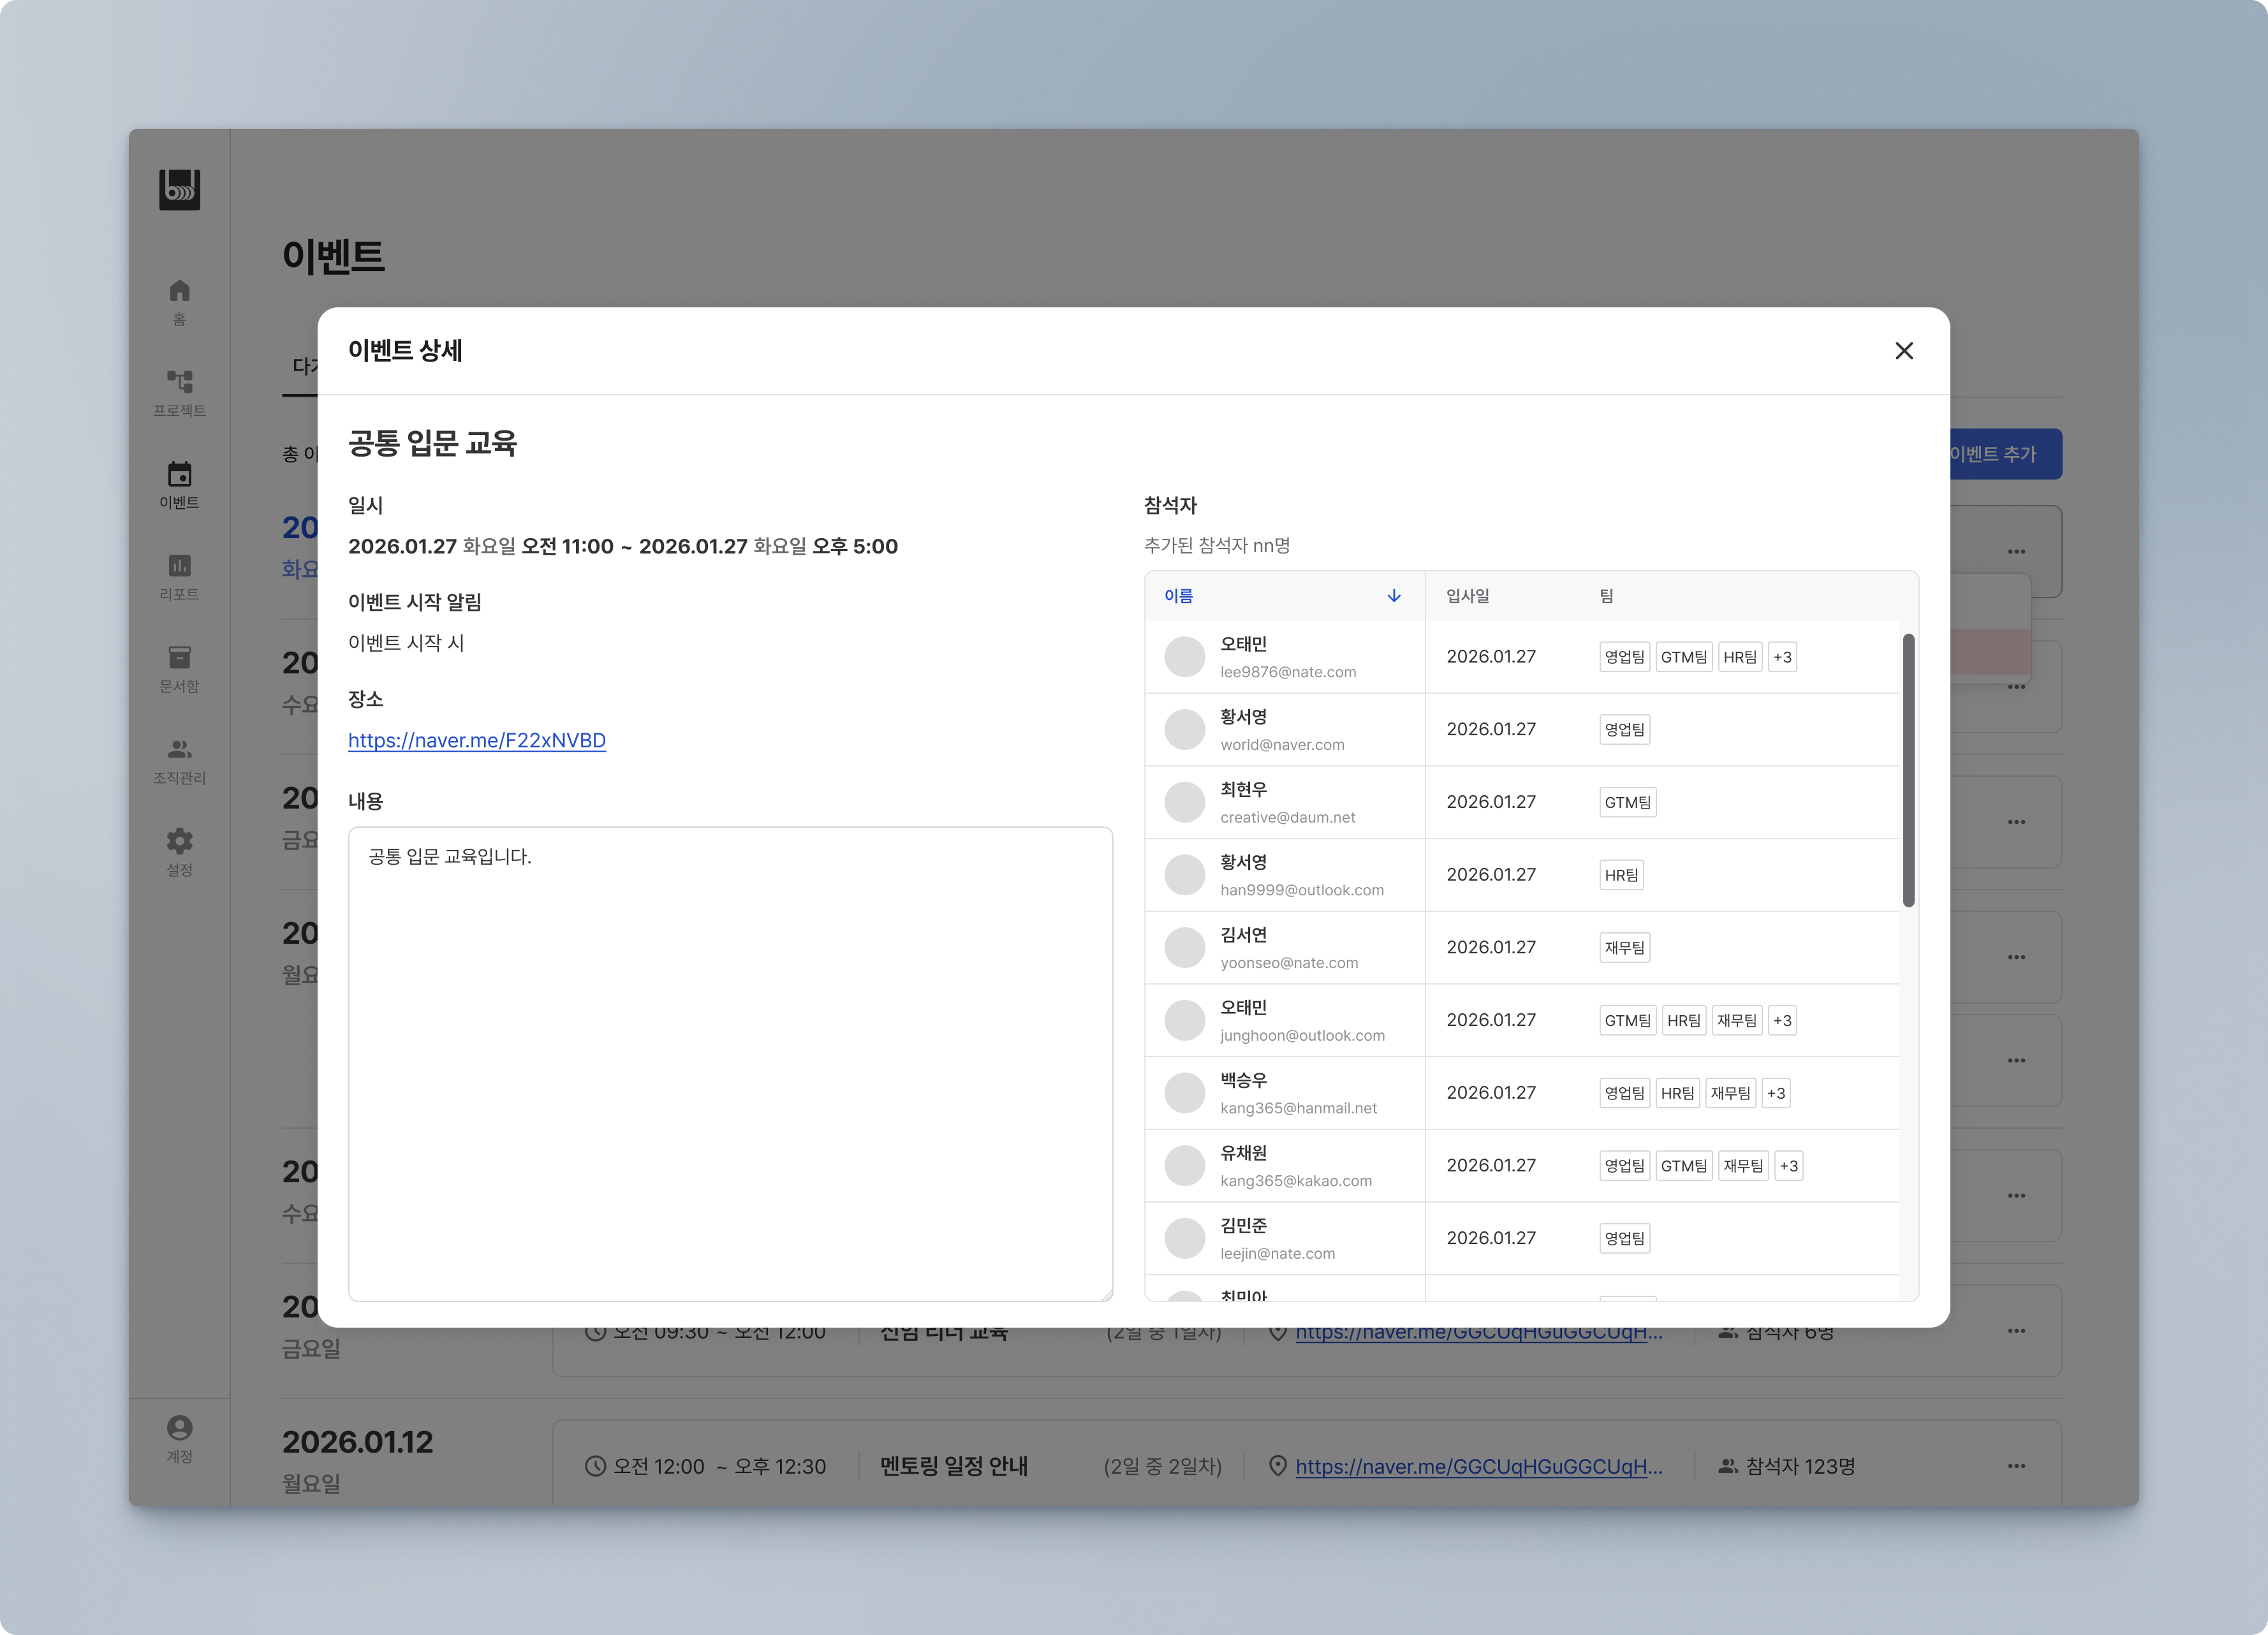The image size is (2268, 1635).
Task: Open the 프로젝트 sidebar icon
Action: [x=179, y=382]
